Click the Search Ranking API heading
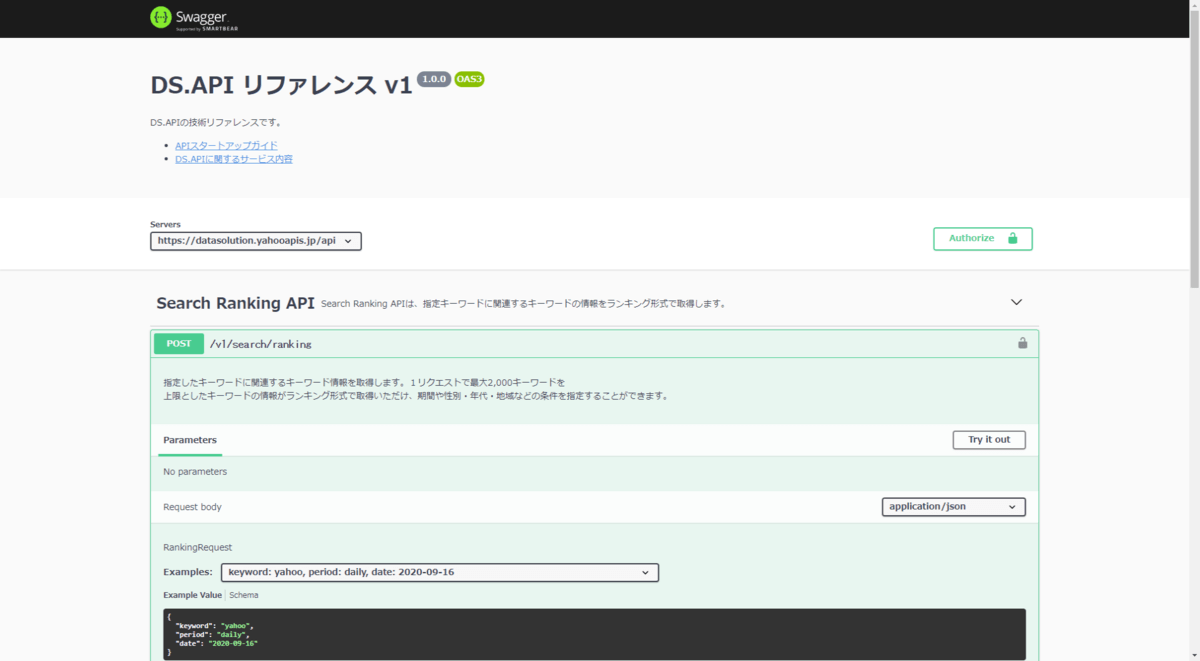The height and width of the screenshot is (661, 1200). (235, 303)
